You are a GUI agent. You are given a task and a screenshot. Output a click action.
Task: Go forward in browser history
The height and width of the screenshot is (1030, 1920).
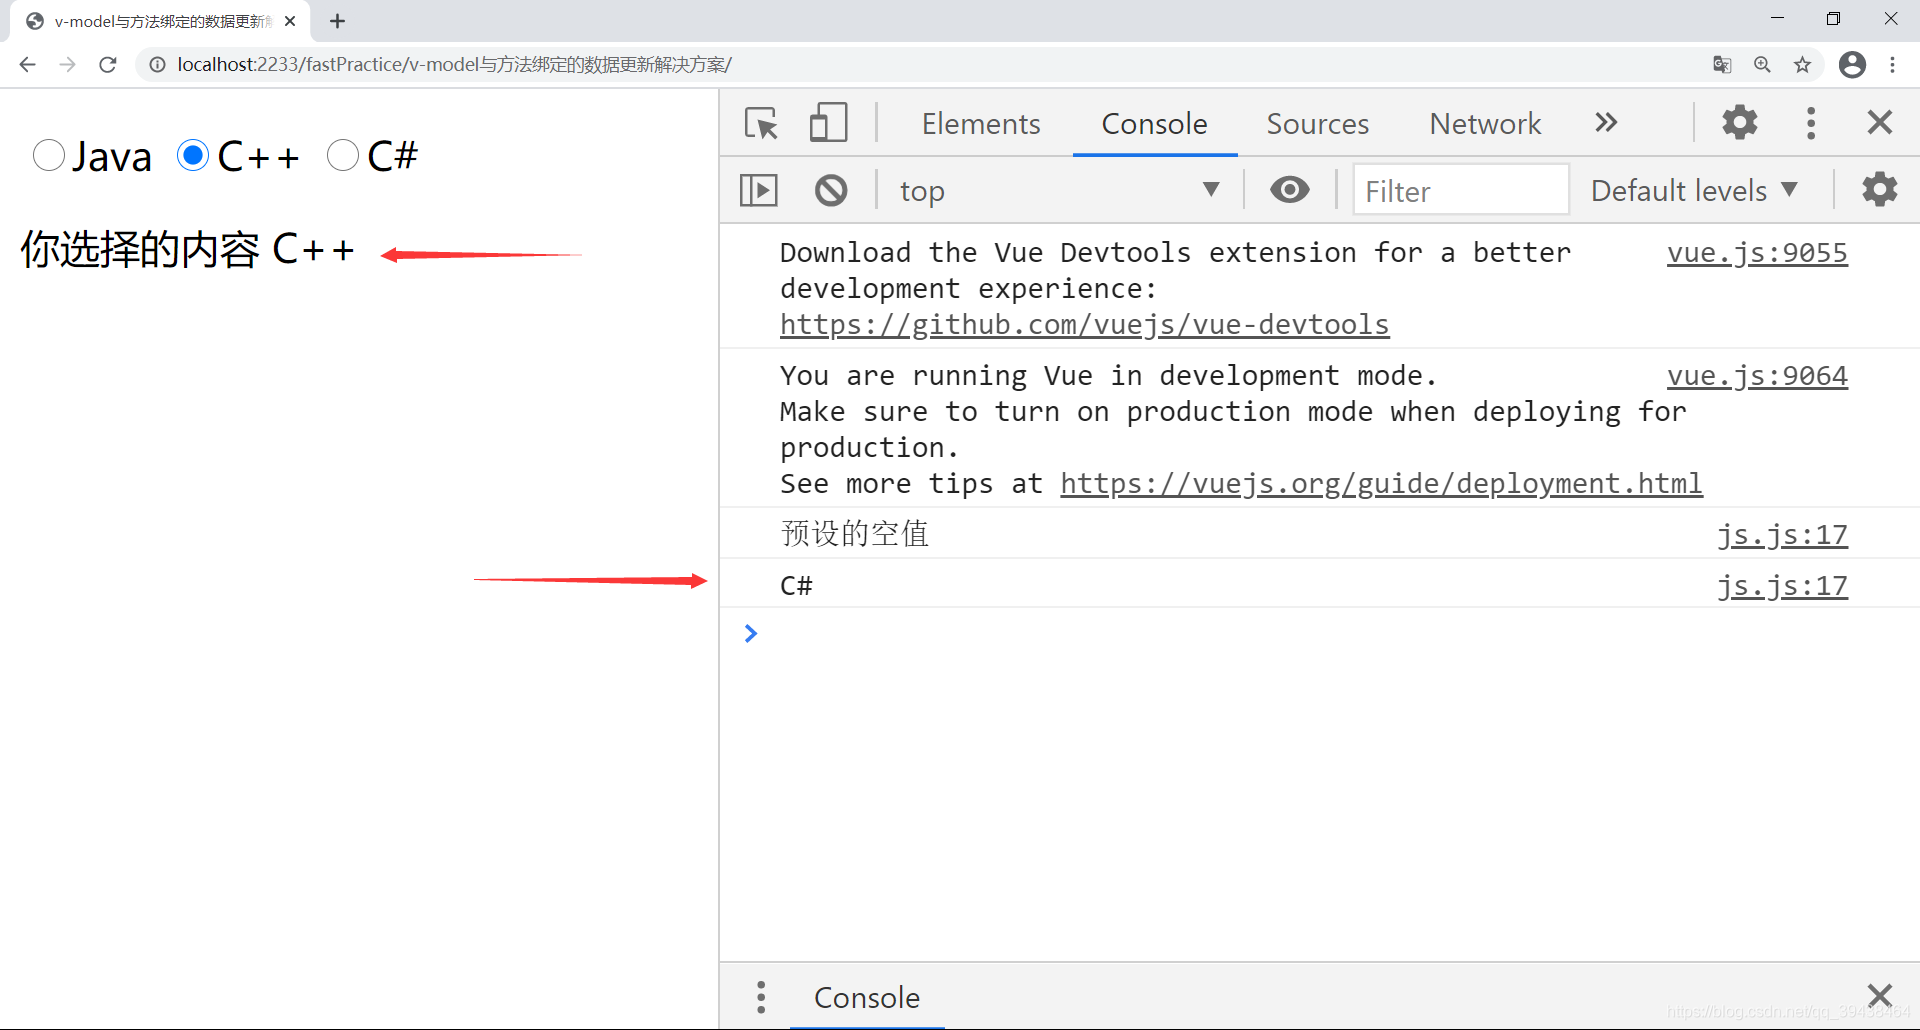[67, 65]
